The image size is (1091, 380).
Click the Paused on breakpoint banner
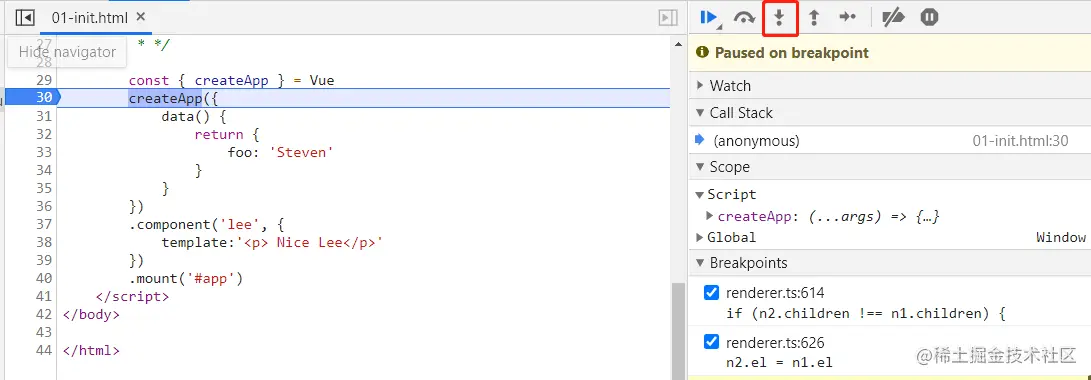(889, 53)
